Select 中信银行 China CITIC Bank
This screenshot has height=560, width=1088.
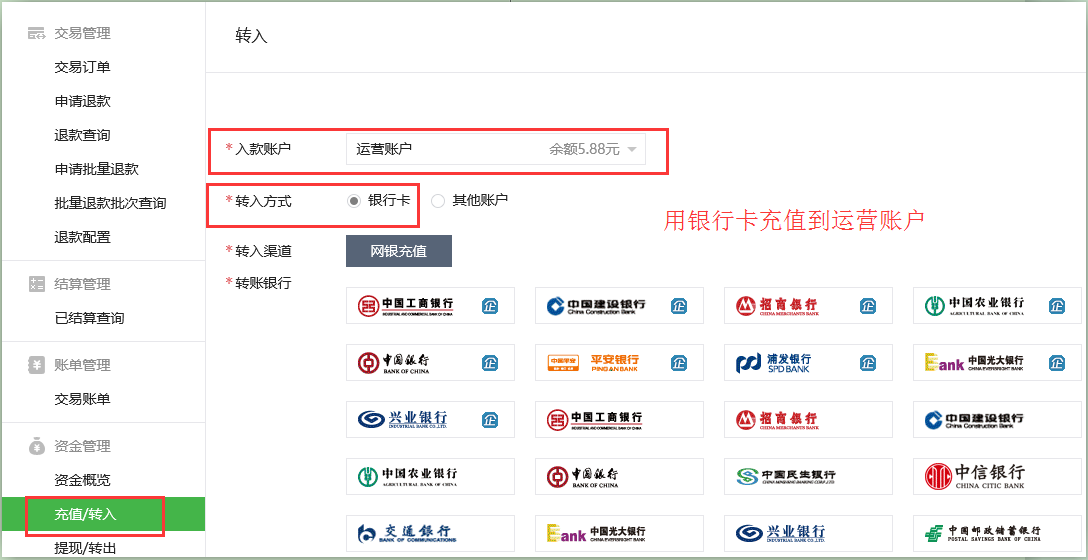pyautogui.click(x=997, y=476)
